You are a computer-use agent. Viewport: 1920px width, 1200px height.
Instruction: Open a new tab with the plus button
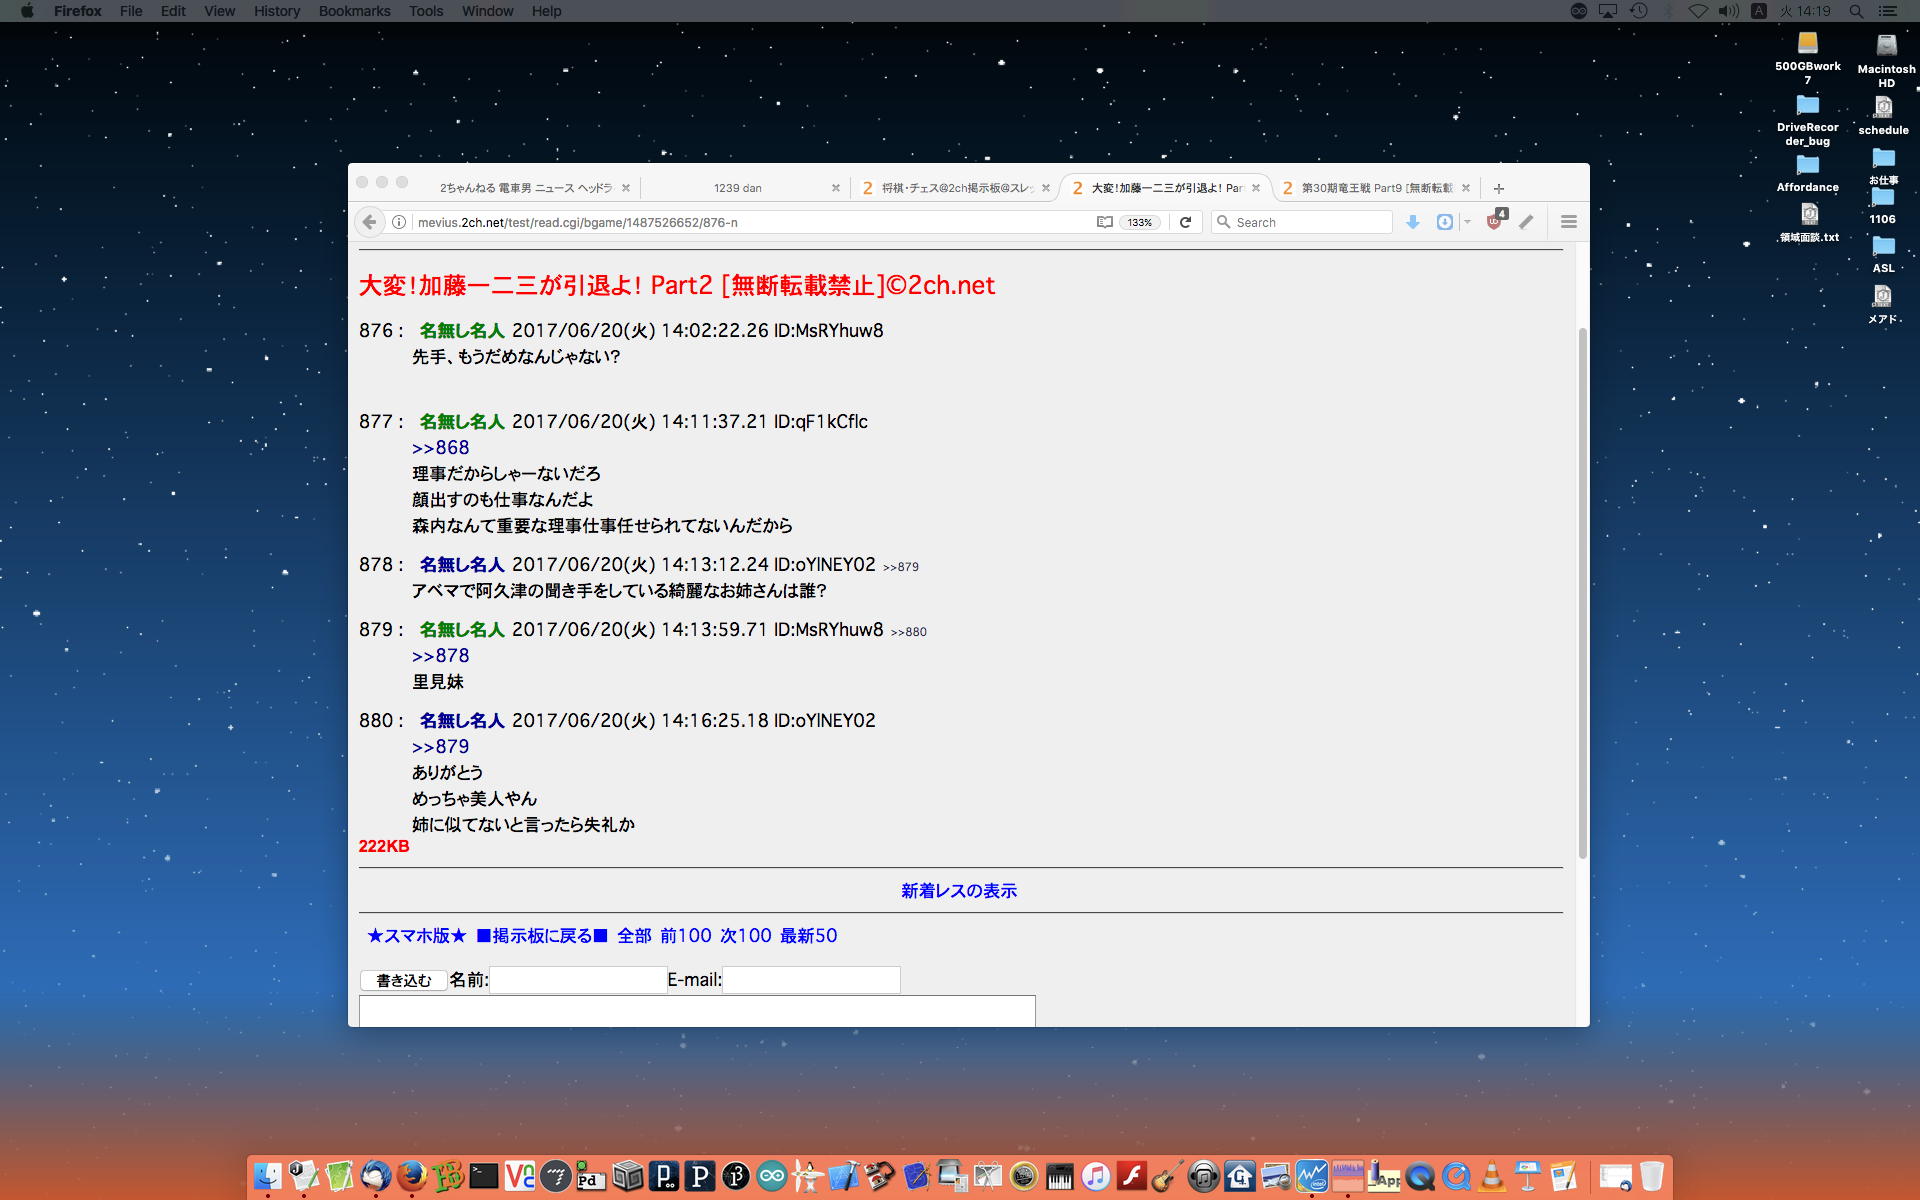click(1498, 188)
